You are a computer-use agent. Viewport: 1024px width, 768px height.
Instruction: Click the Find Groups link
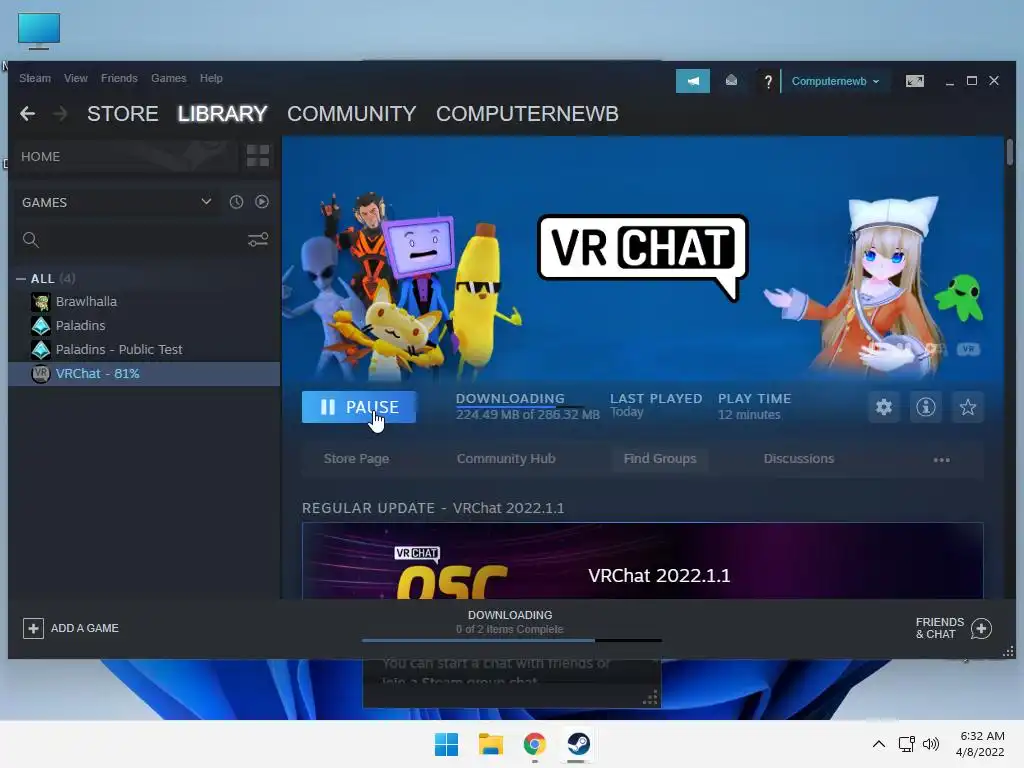click(x=660, y=458)
